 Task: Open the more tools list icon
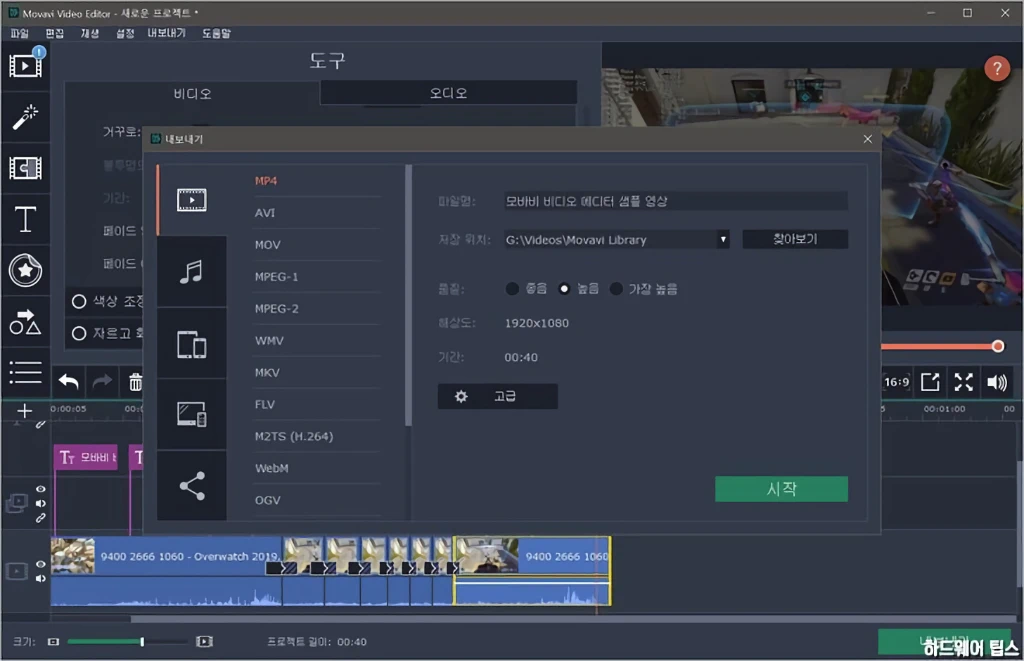(x=25, y=372)
